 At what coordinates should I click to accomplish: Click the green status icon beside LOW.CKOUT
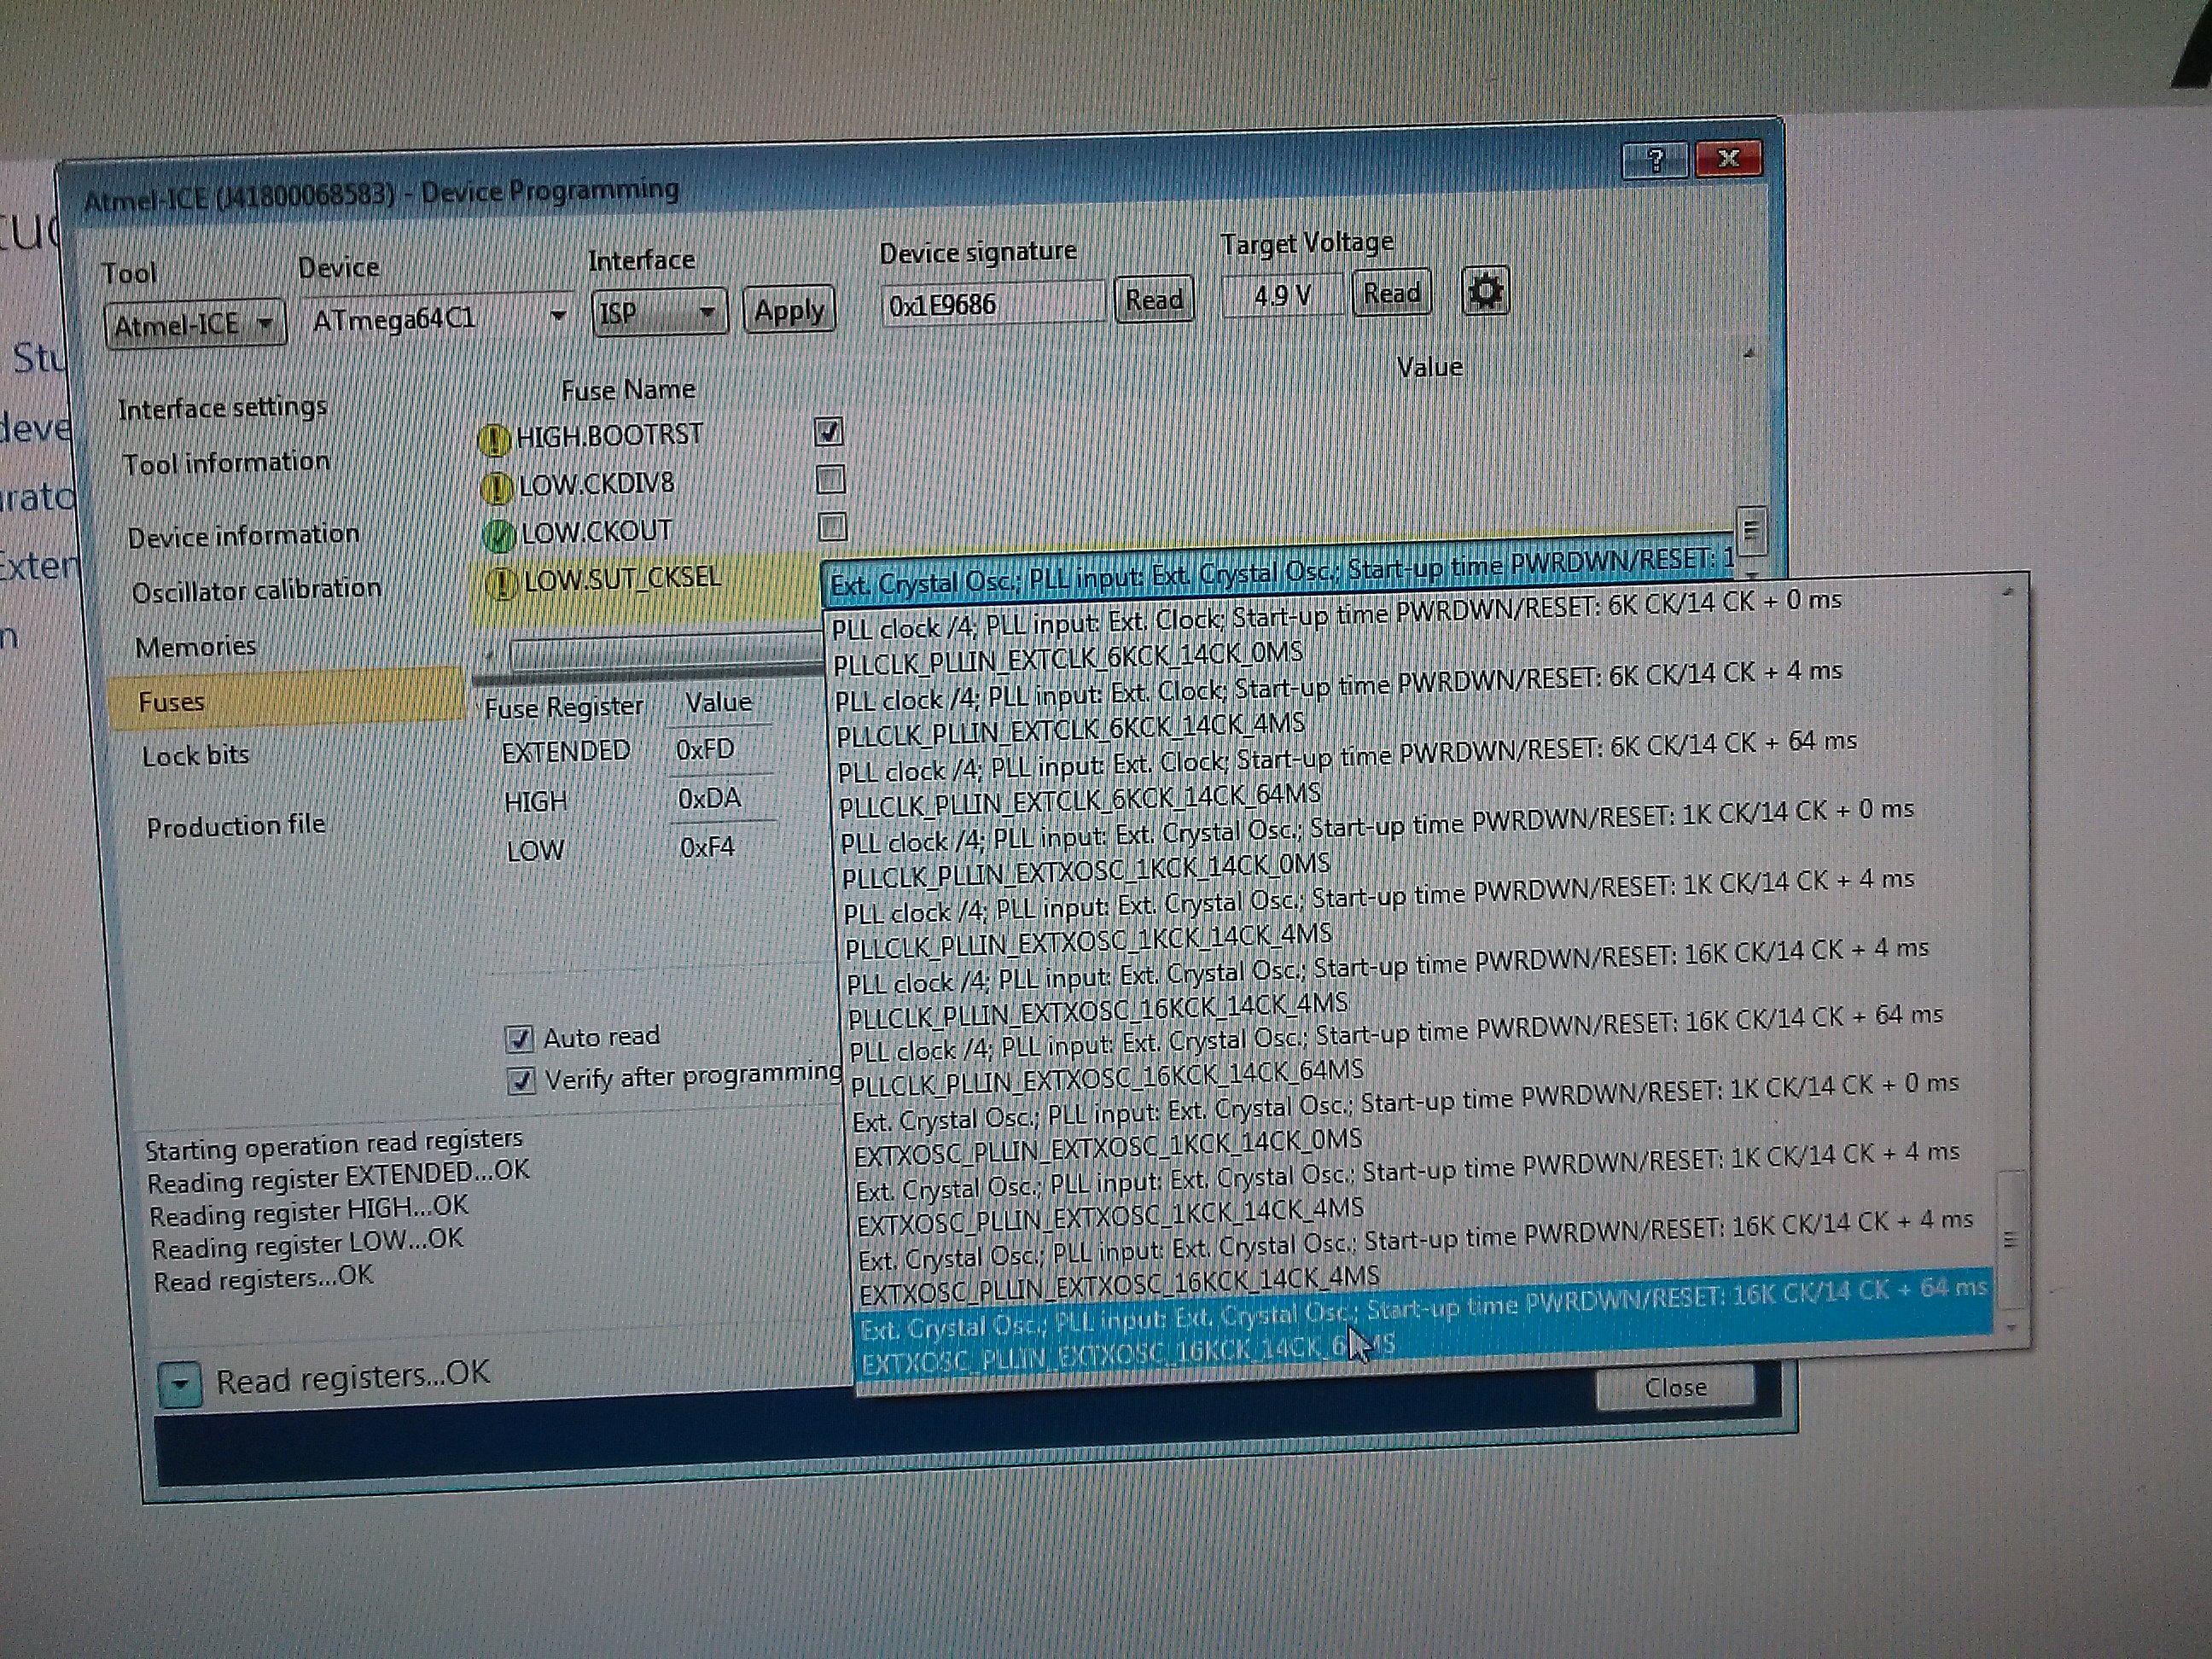click(500, 536)
